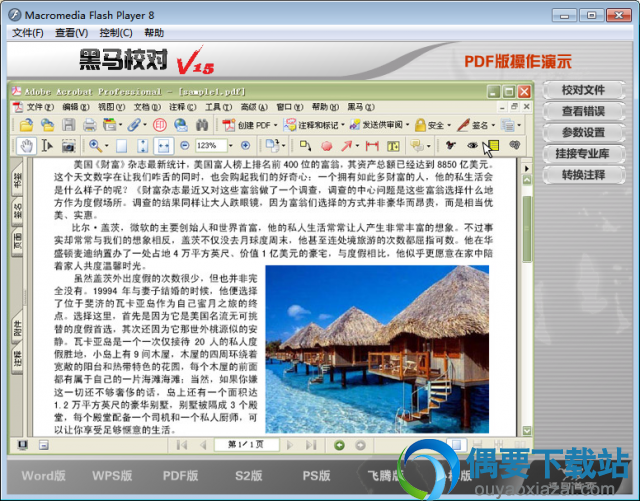Click the zoom percentage 123% field
The height and width of the screenshot is (501, 640).
click(x=211, y=145)
